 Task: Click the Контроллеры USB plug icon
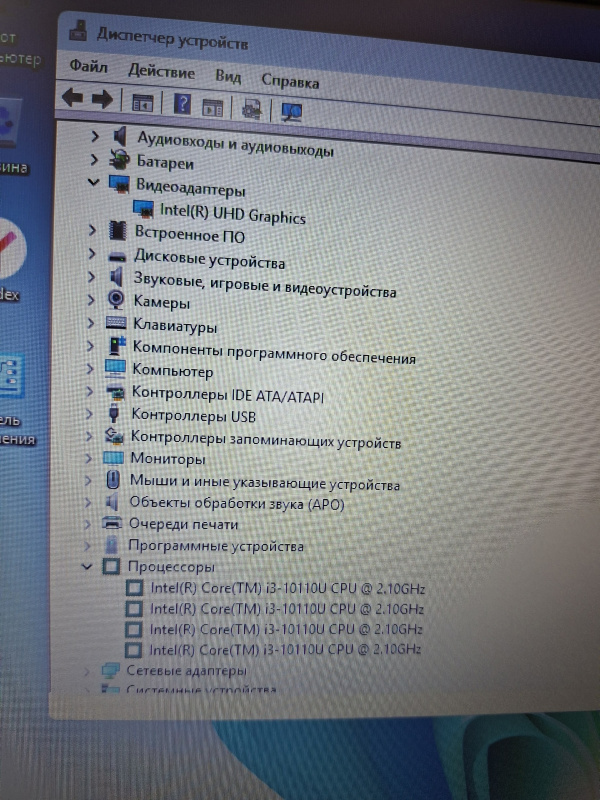(x=114, y=414)
